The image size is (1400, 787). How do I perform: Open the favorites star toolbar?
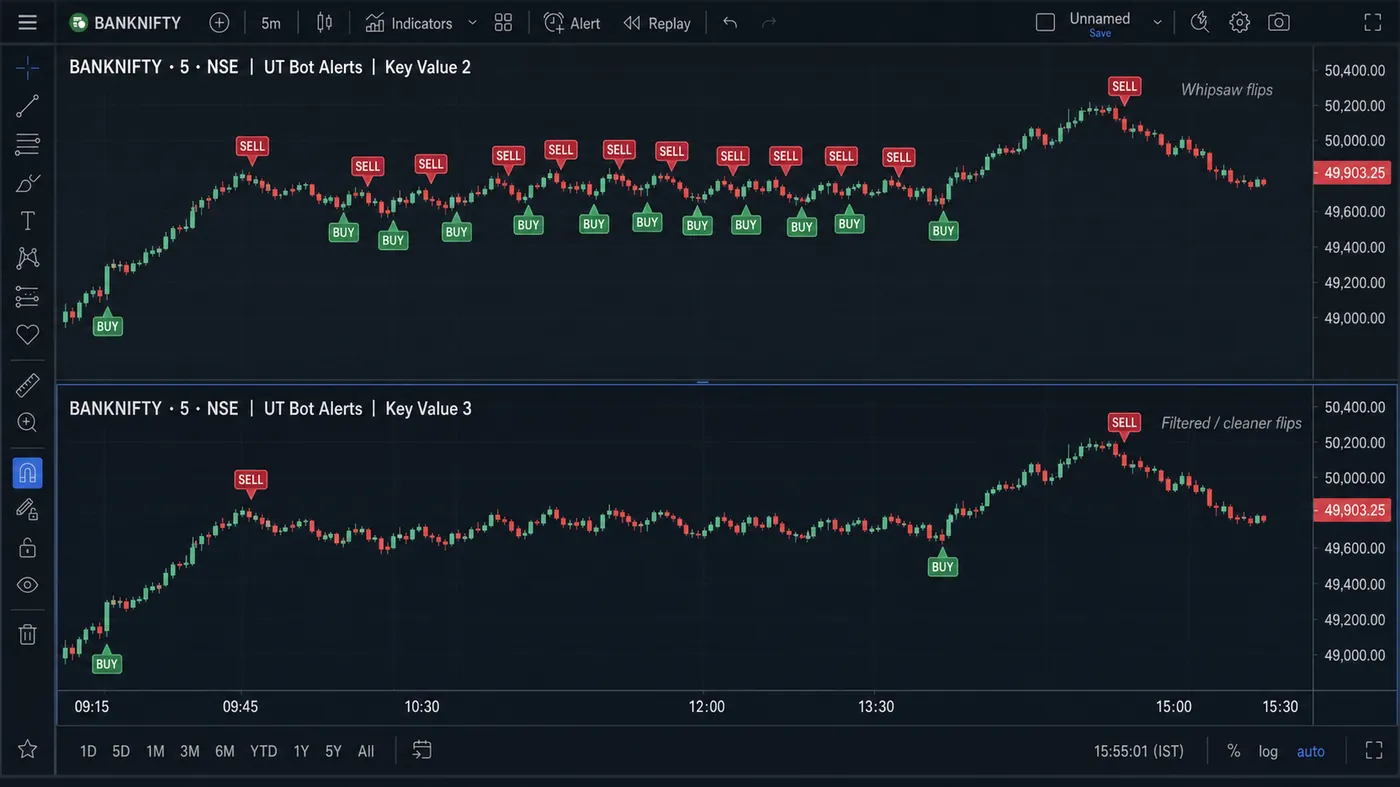[x=27, y=749]
